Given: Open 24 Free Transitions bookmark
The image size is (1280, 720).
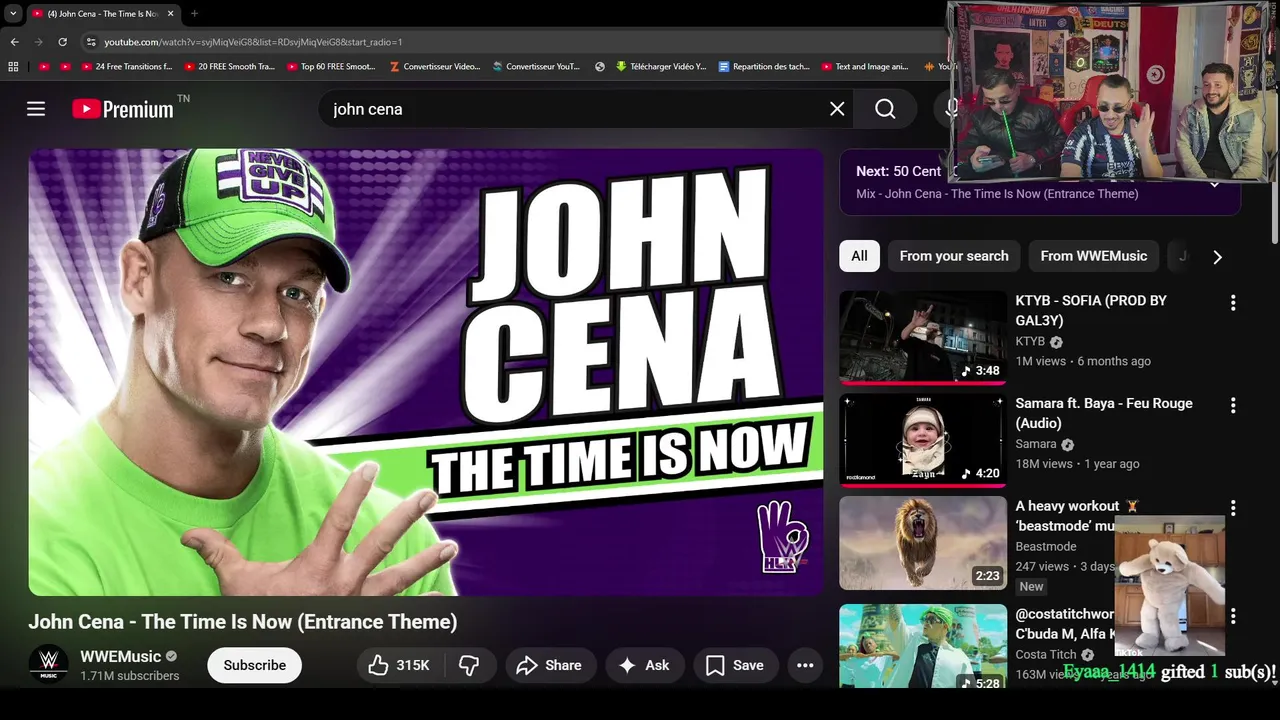Looking at the screenshot, I should pos(126,67).
